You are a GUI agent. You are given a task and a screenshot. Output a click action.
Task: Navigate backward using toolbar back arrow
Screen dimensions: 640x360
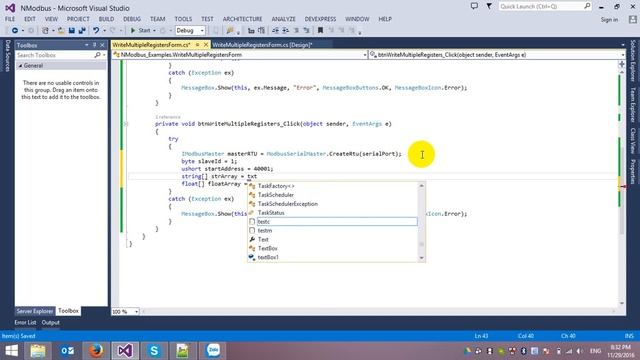[x=15, y=31]
